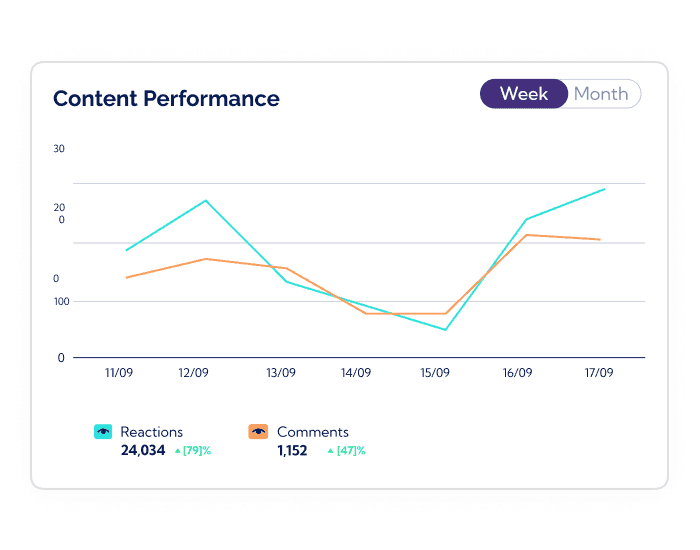Switch to the Week view
The width and height of the screenshot is (700, 550).
click(x=524, y=94)
